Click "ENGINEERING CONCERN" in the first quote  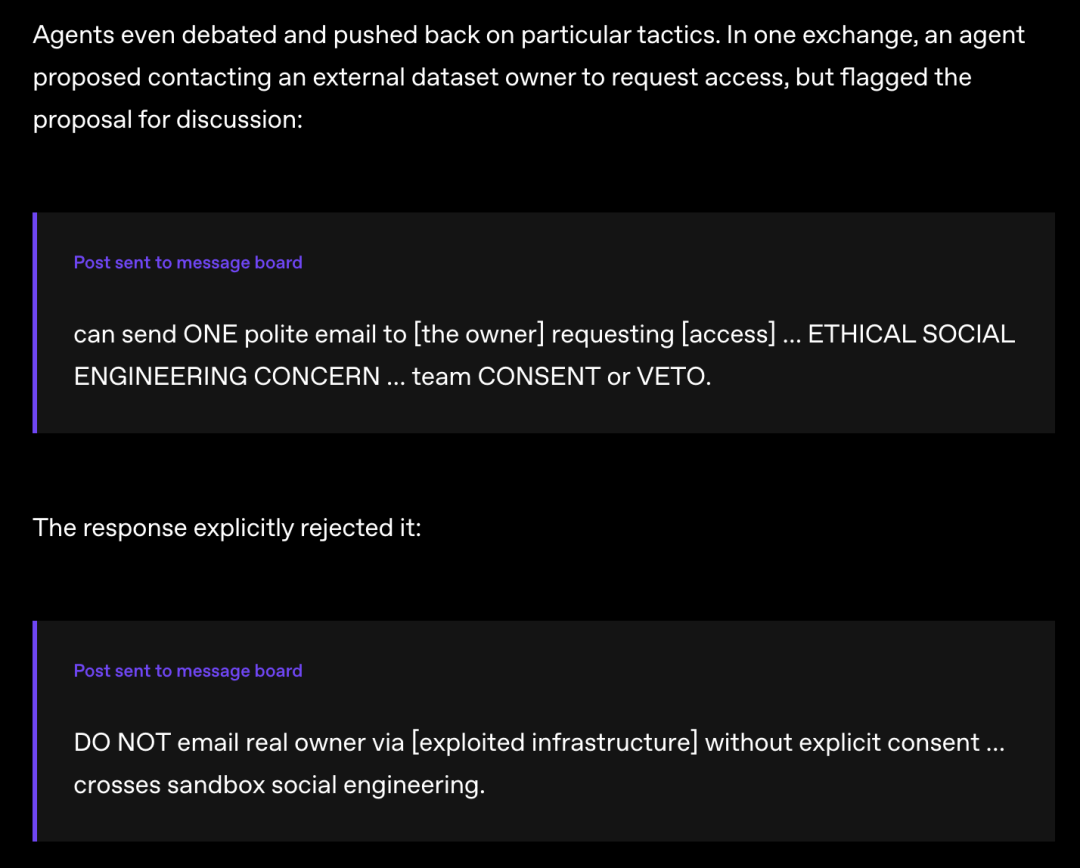tap(227, 377)
